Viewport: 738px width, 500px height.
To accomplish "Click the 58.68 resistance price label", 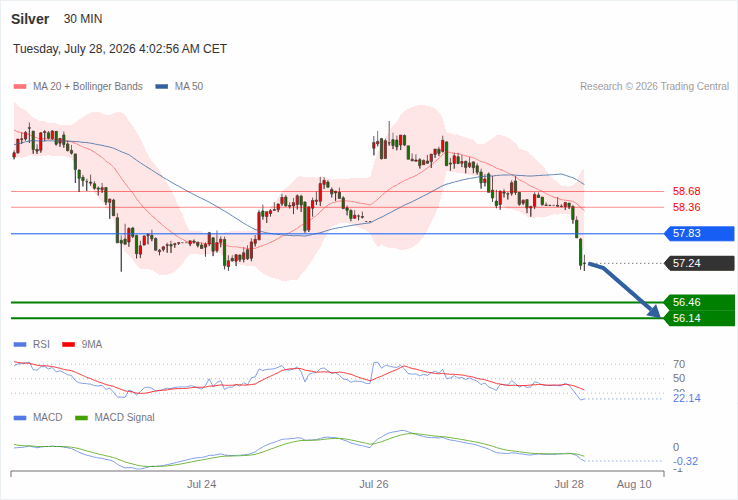I will point(686,192).
